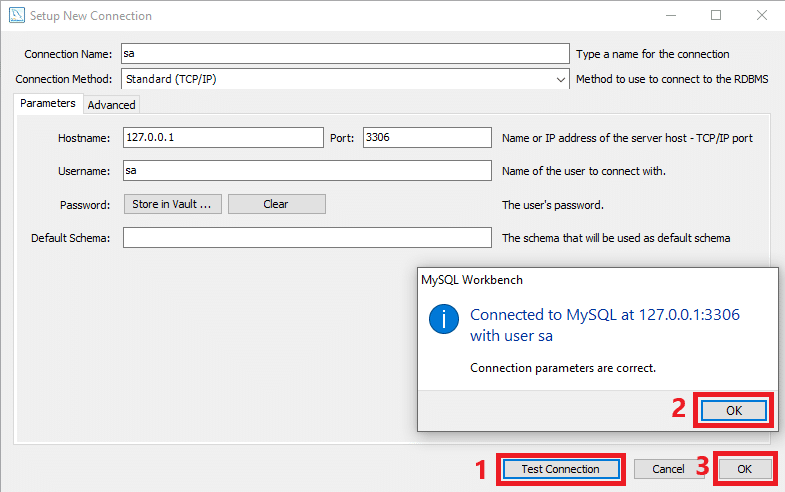
Task: Switch to the Advanced tab
Action: coord(111,105)
